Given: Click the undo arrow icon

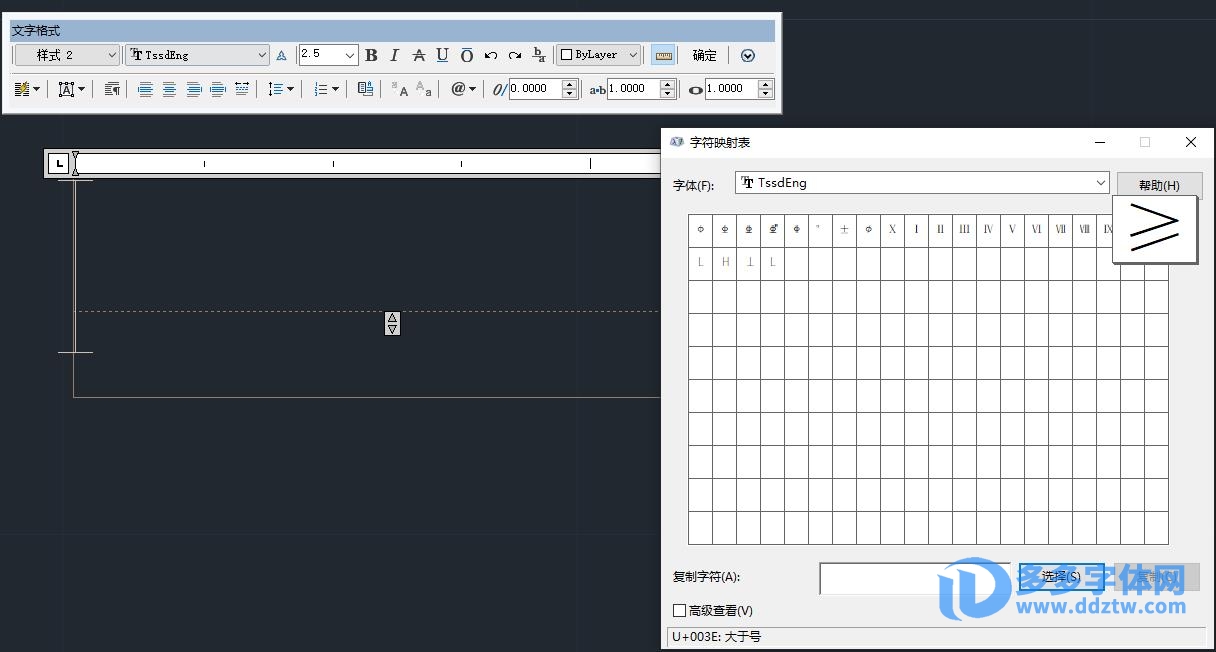Looking at the screenshot, I should coord(491,56).
